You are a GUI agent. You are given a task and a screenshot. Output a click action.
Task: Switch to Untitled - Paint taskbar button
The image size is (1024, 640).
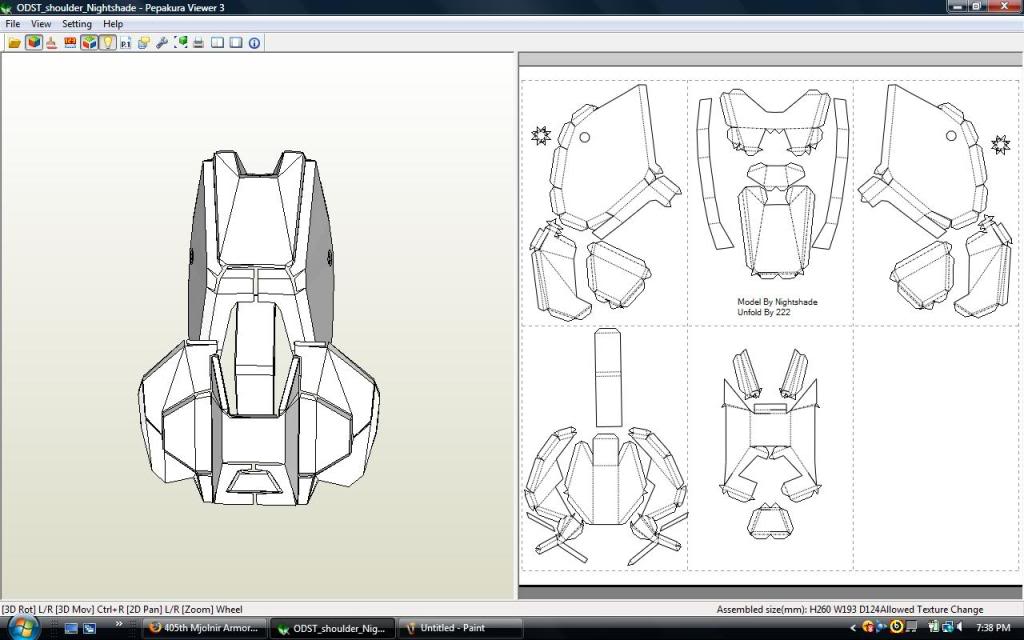click(x=460, y=628)
